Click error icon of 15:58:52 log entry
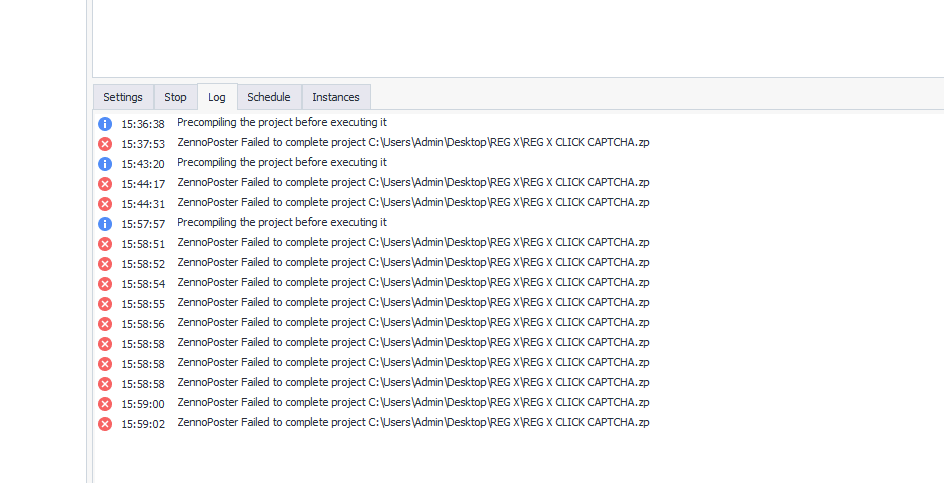Screen dimensions: 944x483 click(x=105, y=264)
